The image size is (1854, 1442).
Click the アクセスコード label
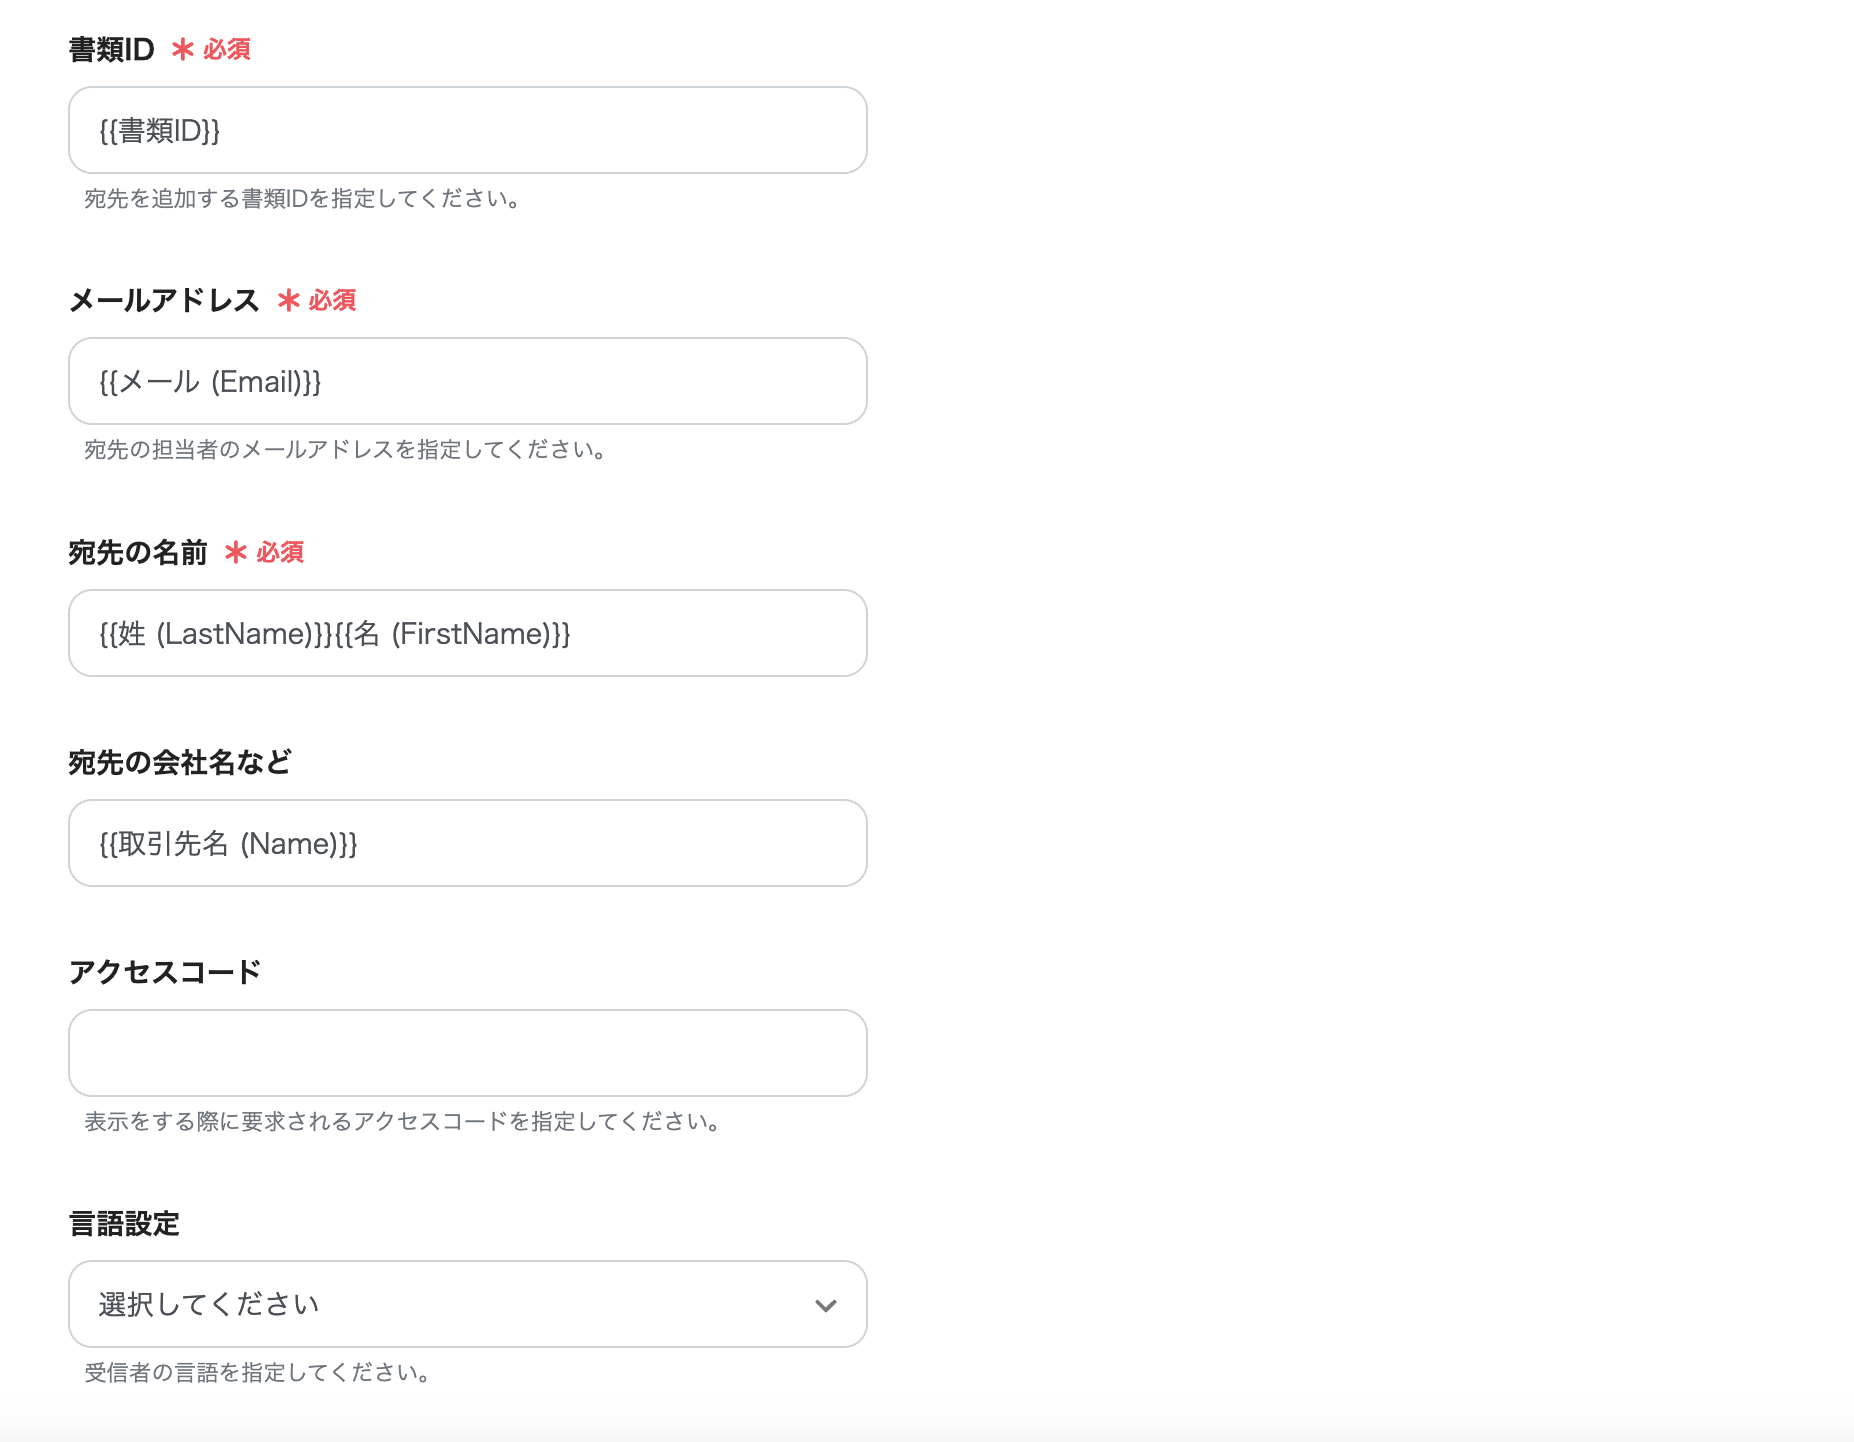[x=165, y=972]
